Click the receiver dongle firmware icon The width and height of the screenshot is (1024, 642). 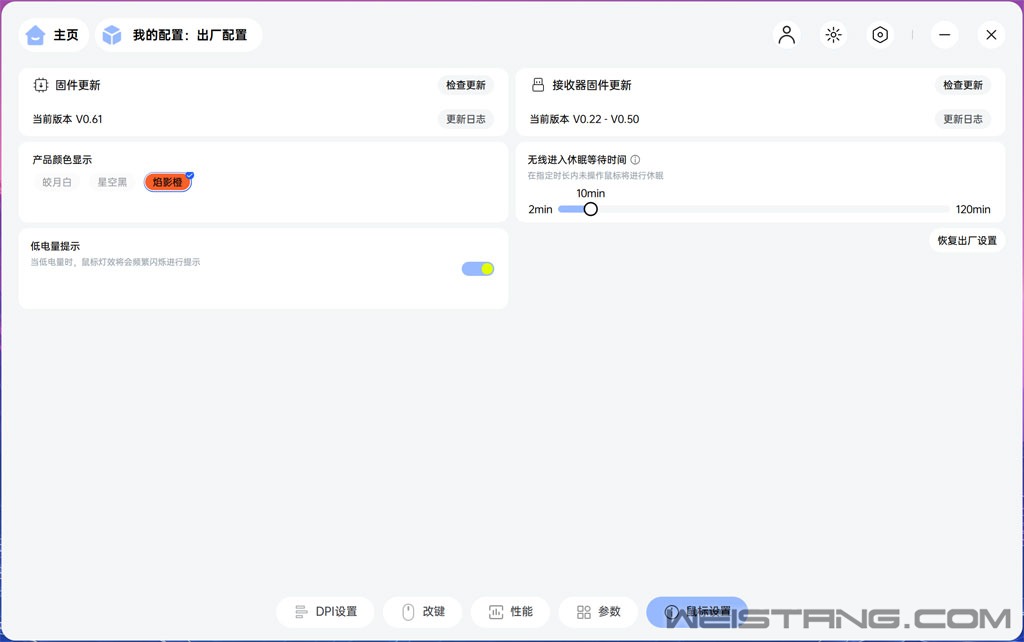(x=537, y=85)
